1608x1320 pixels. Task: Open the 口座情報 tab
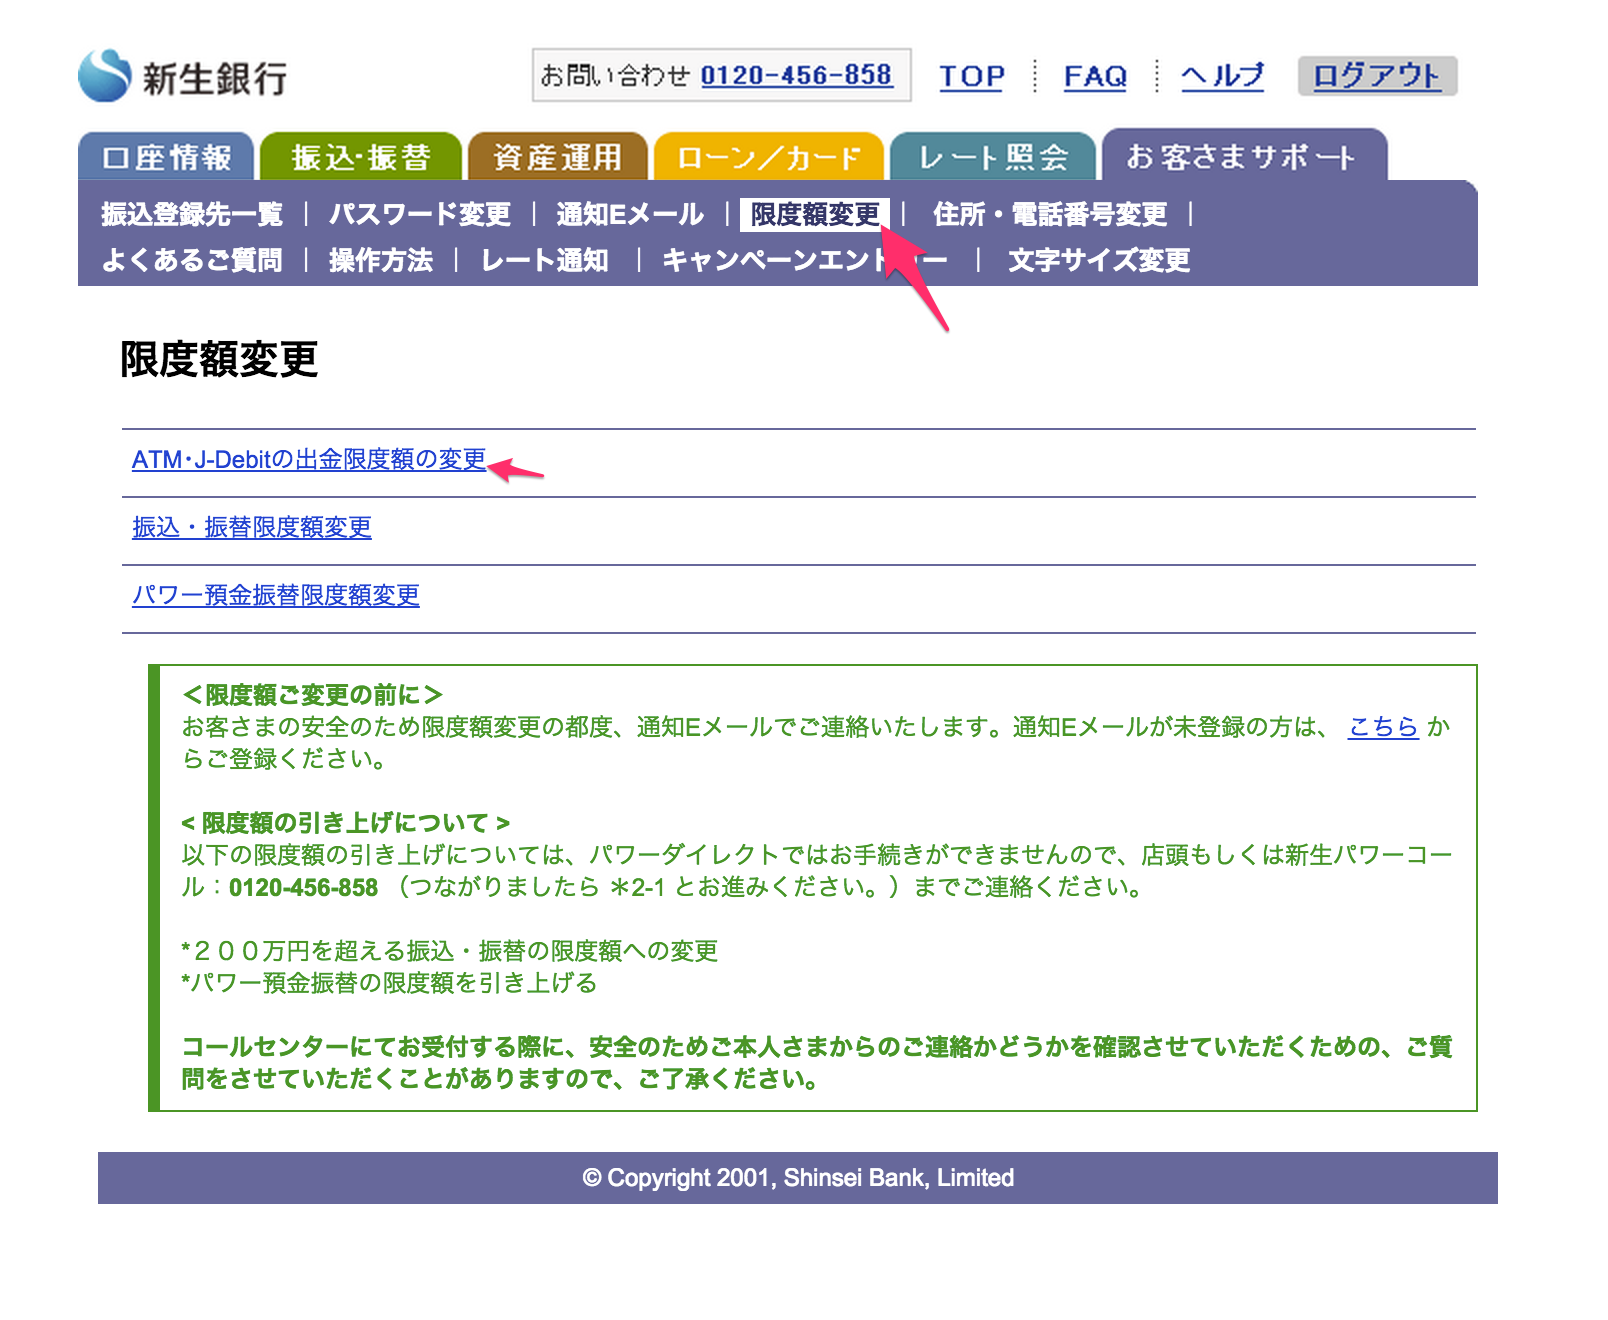coord(166,157)
